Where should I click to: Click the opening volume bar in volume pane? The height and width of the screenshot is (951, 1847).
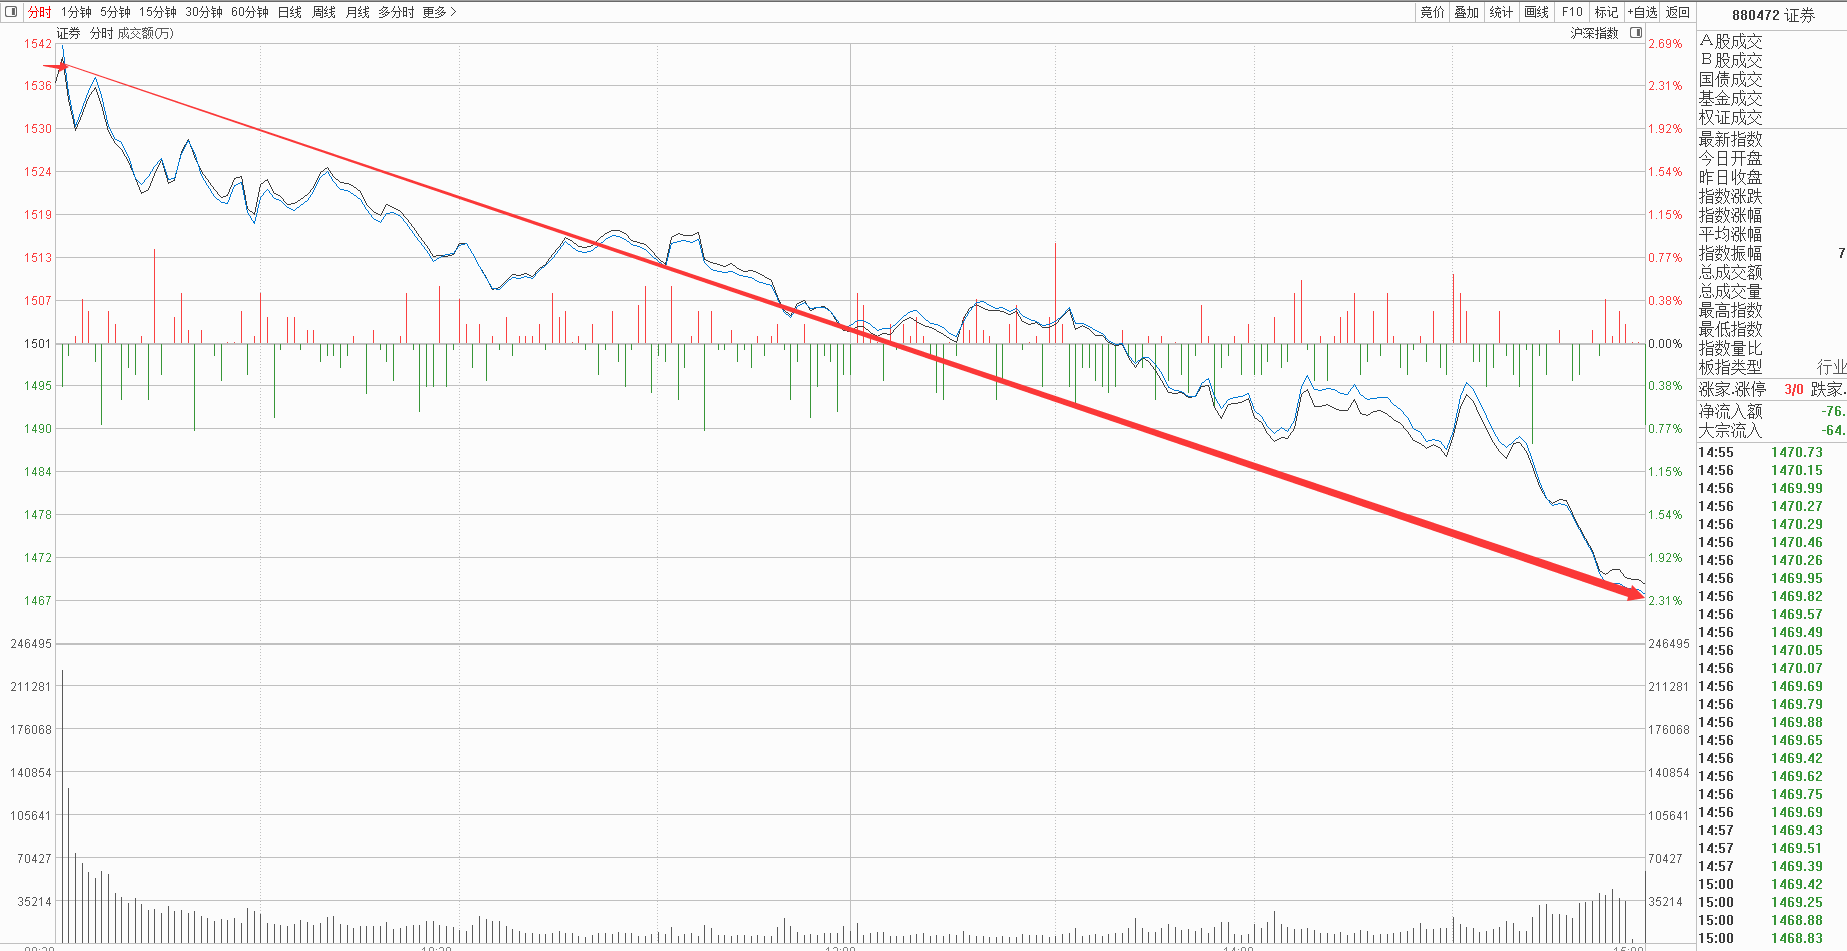pyautogui.click(x=62, y=807)
